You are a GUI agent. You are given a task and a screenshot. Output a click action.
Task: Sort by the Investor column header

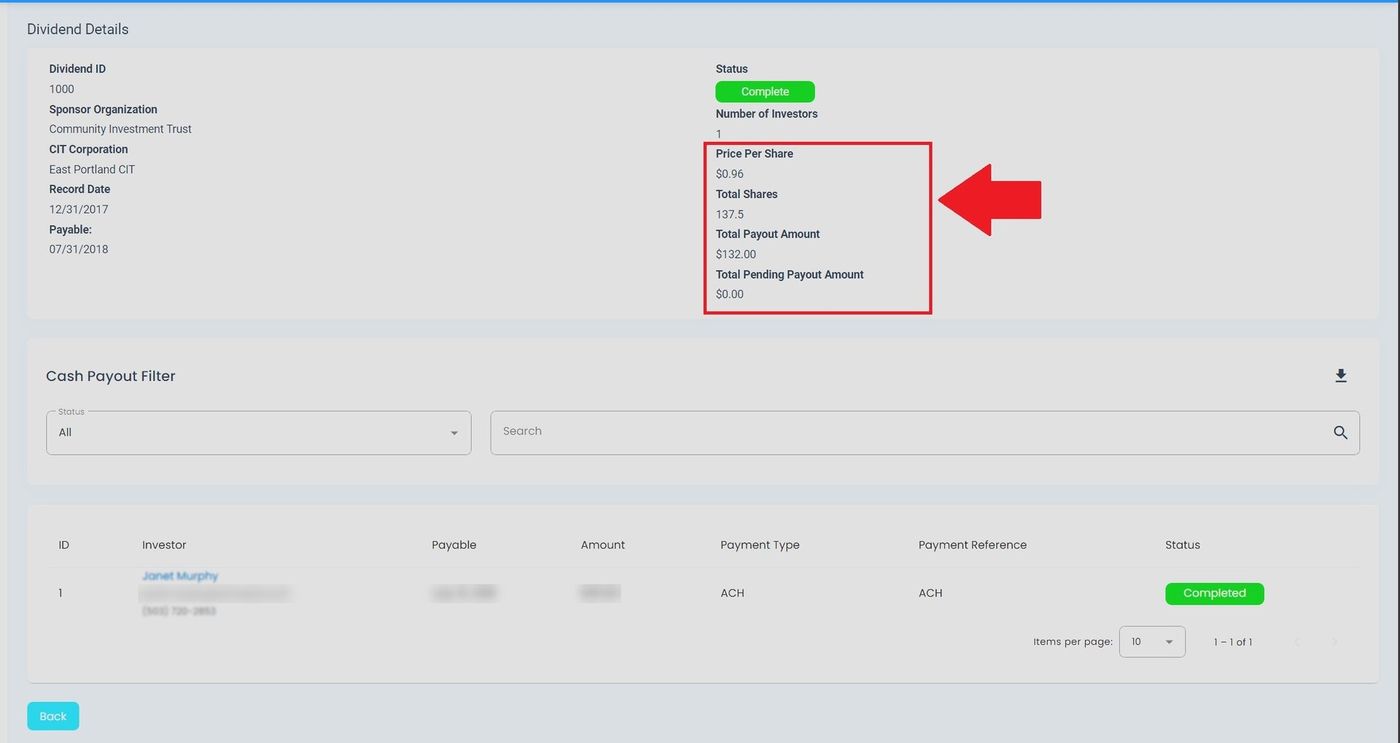click(164, 545)
